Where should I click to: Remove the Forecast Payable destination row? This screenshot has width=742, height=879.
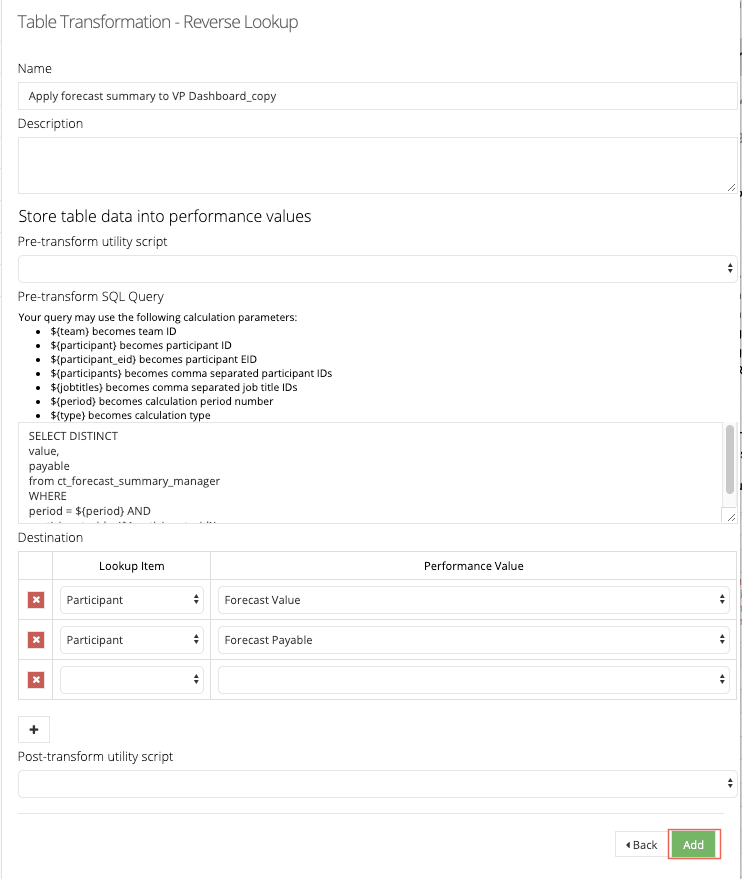[36, 640]
